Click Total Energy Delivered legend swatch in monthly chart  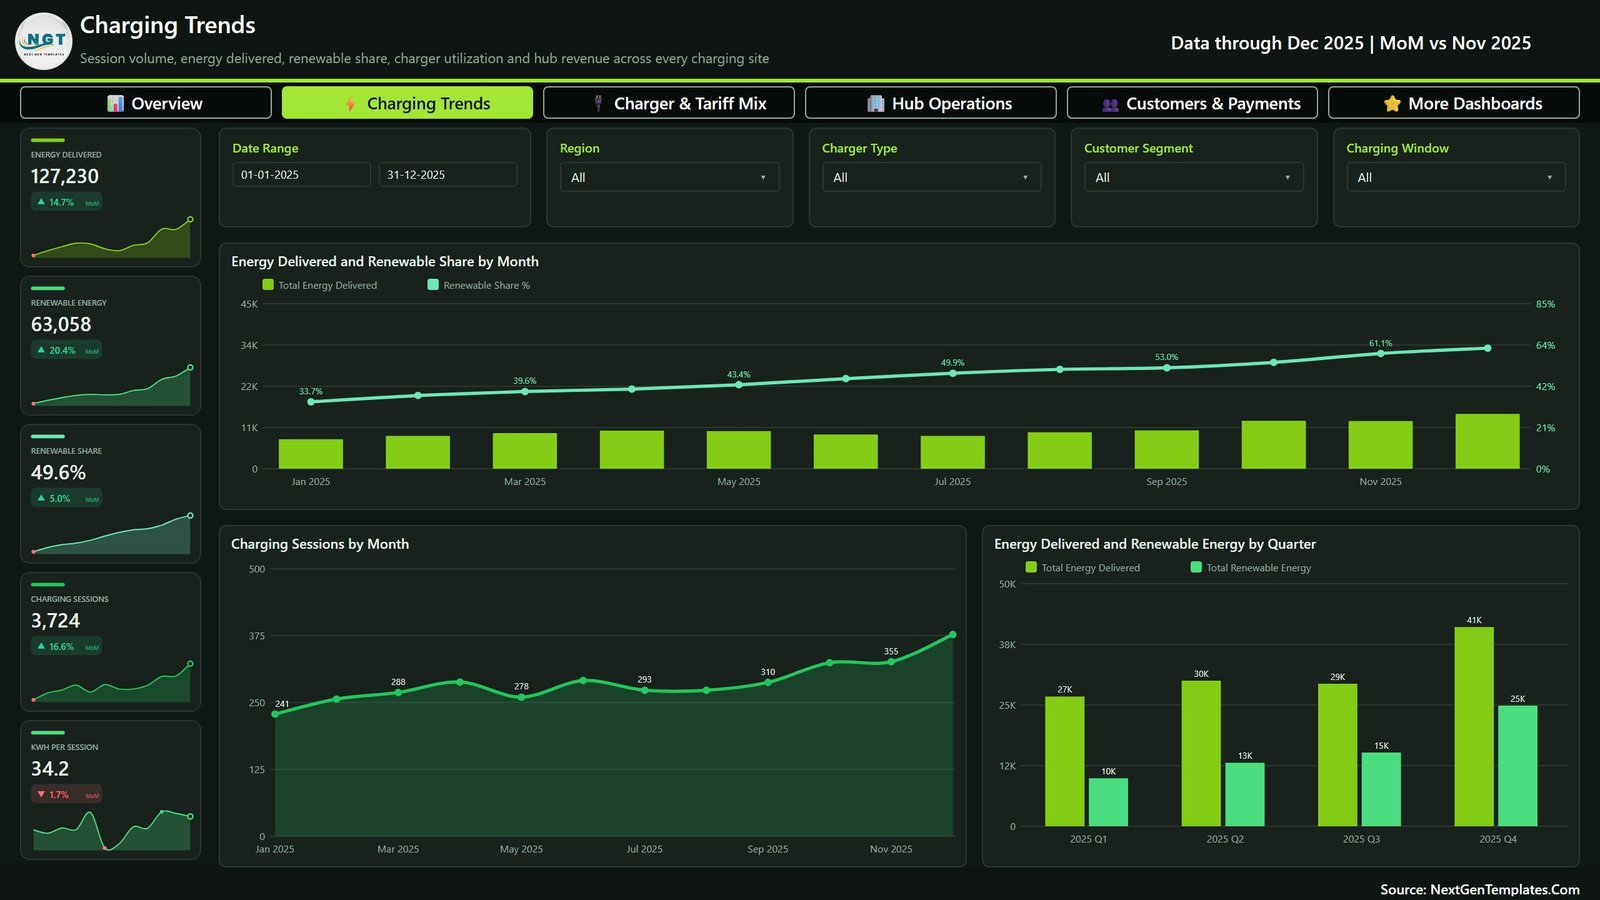coord(268,285)
